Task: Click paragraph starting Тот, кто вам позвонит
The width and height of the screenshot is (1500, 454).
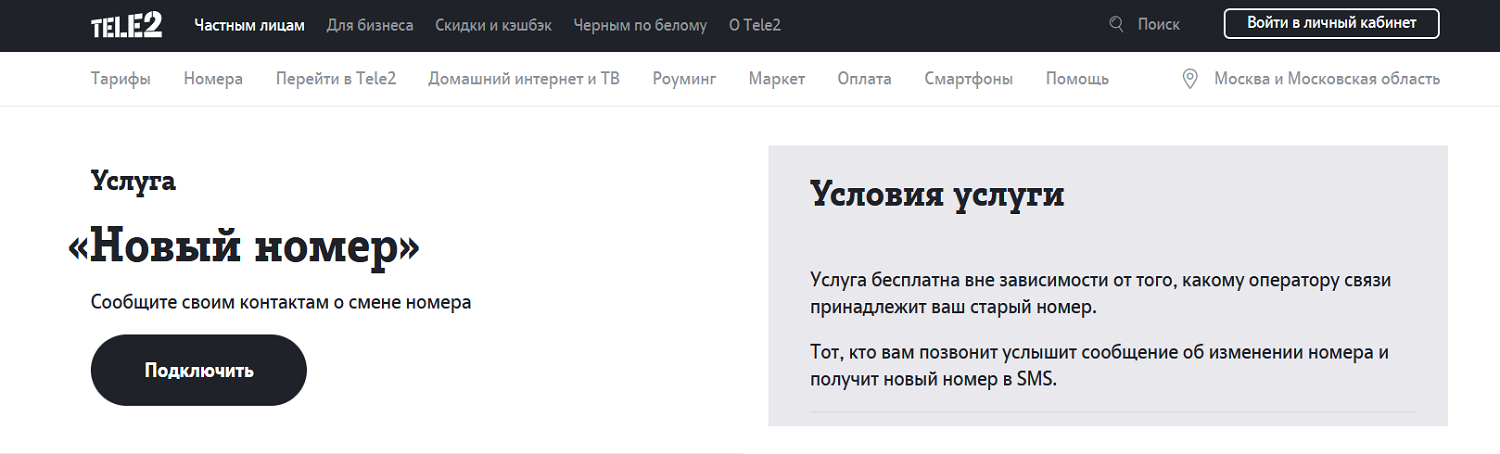Action: [x=1100, y=366]
